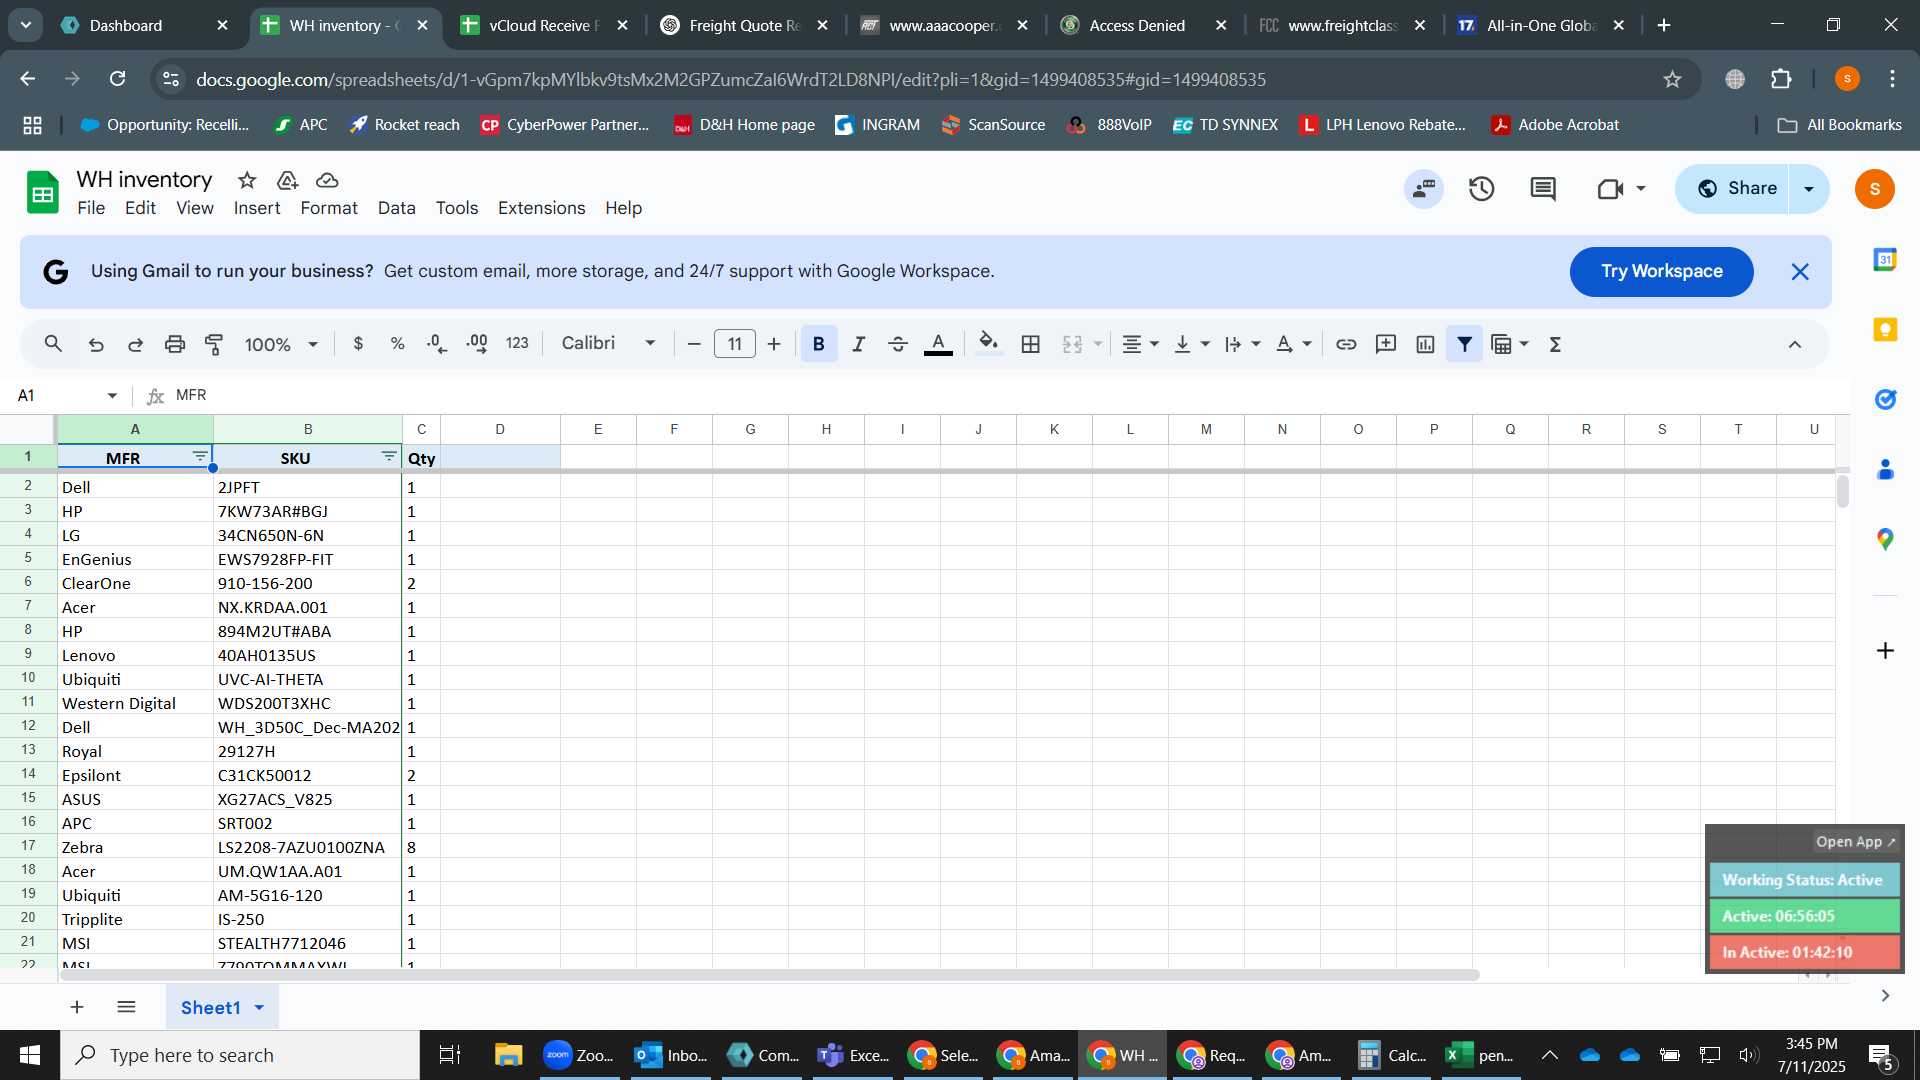This screenshot has width=1920, height=1080.
Task: Switch to the vCloud Receive browser tab
Action: point(545,26)
